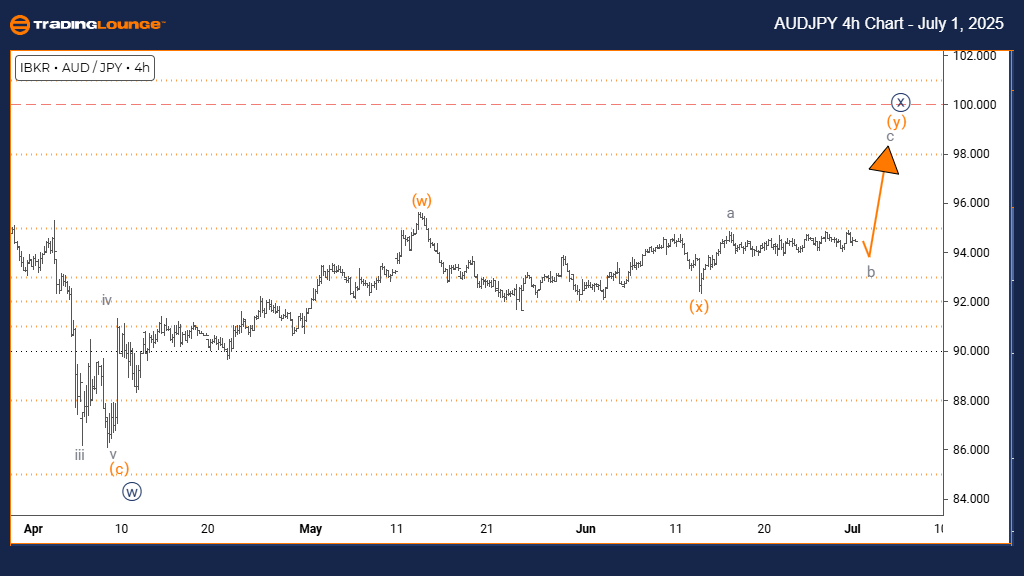Click the orange (c) wave label
Screen dimensions: 1024x576
(118, 469)
